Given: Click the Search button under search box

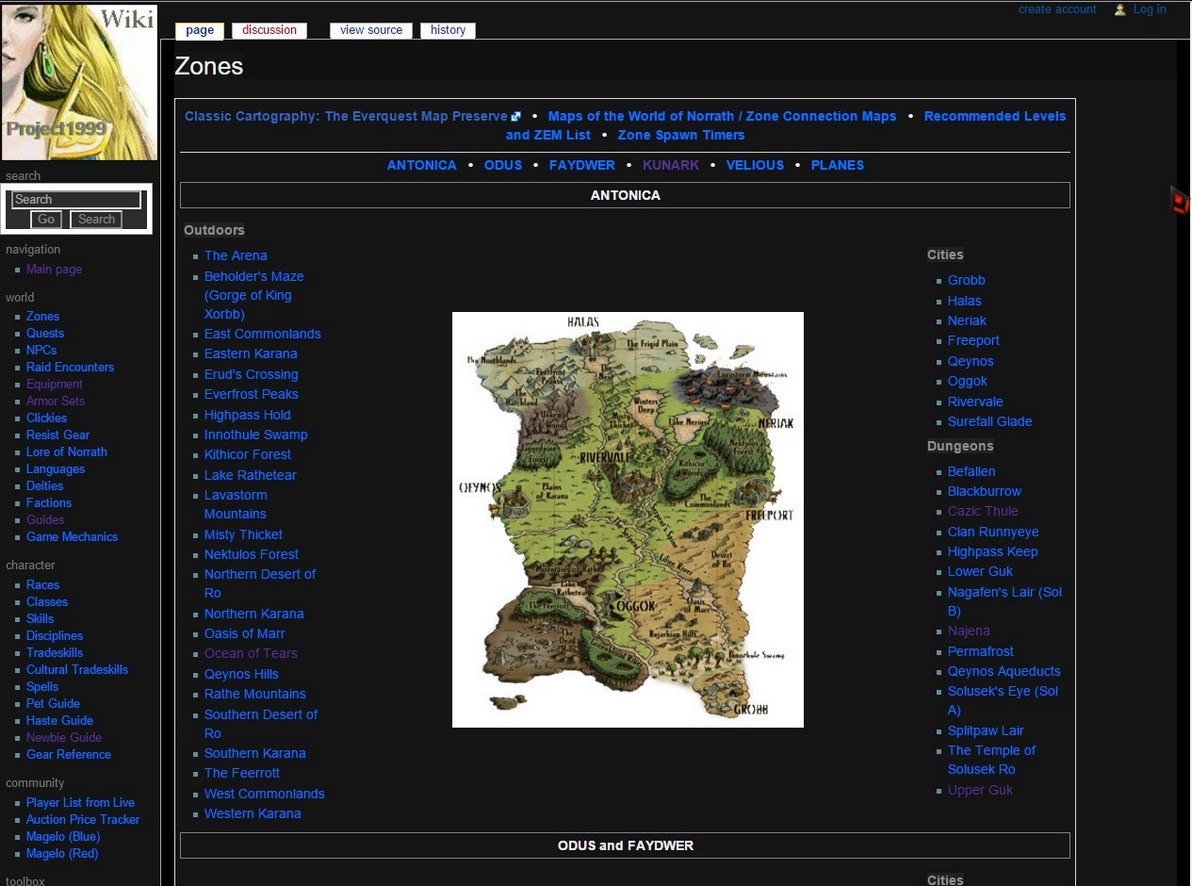Looking at the screenshot, I should (x=97, y=219).
